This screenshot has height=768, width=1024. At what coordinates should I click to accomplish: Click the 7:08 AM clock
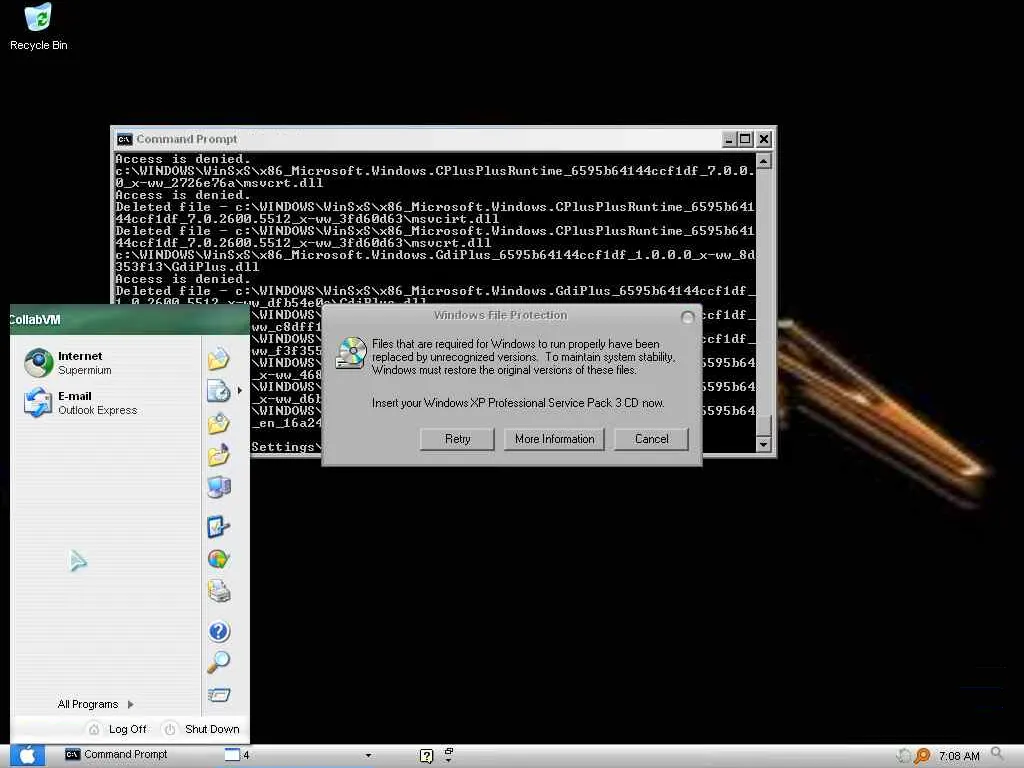pyautogui.click(x=959, y=756)
